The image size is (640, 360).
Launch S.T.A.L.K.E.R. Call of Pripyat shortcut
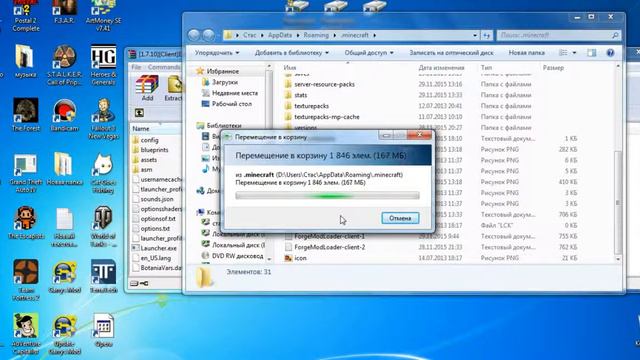(x=64, y=65)
